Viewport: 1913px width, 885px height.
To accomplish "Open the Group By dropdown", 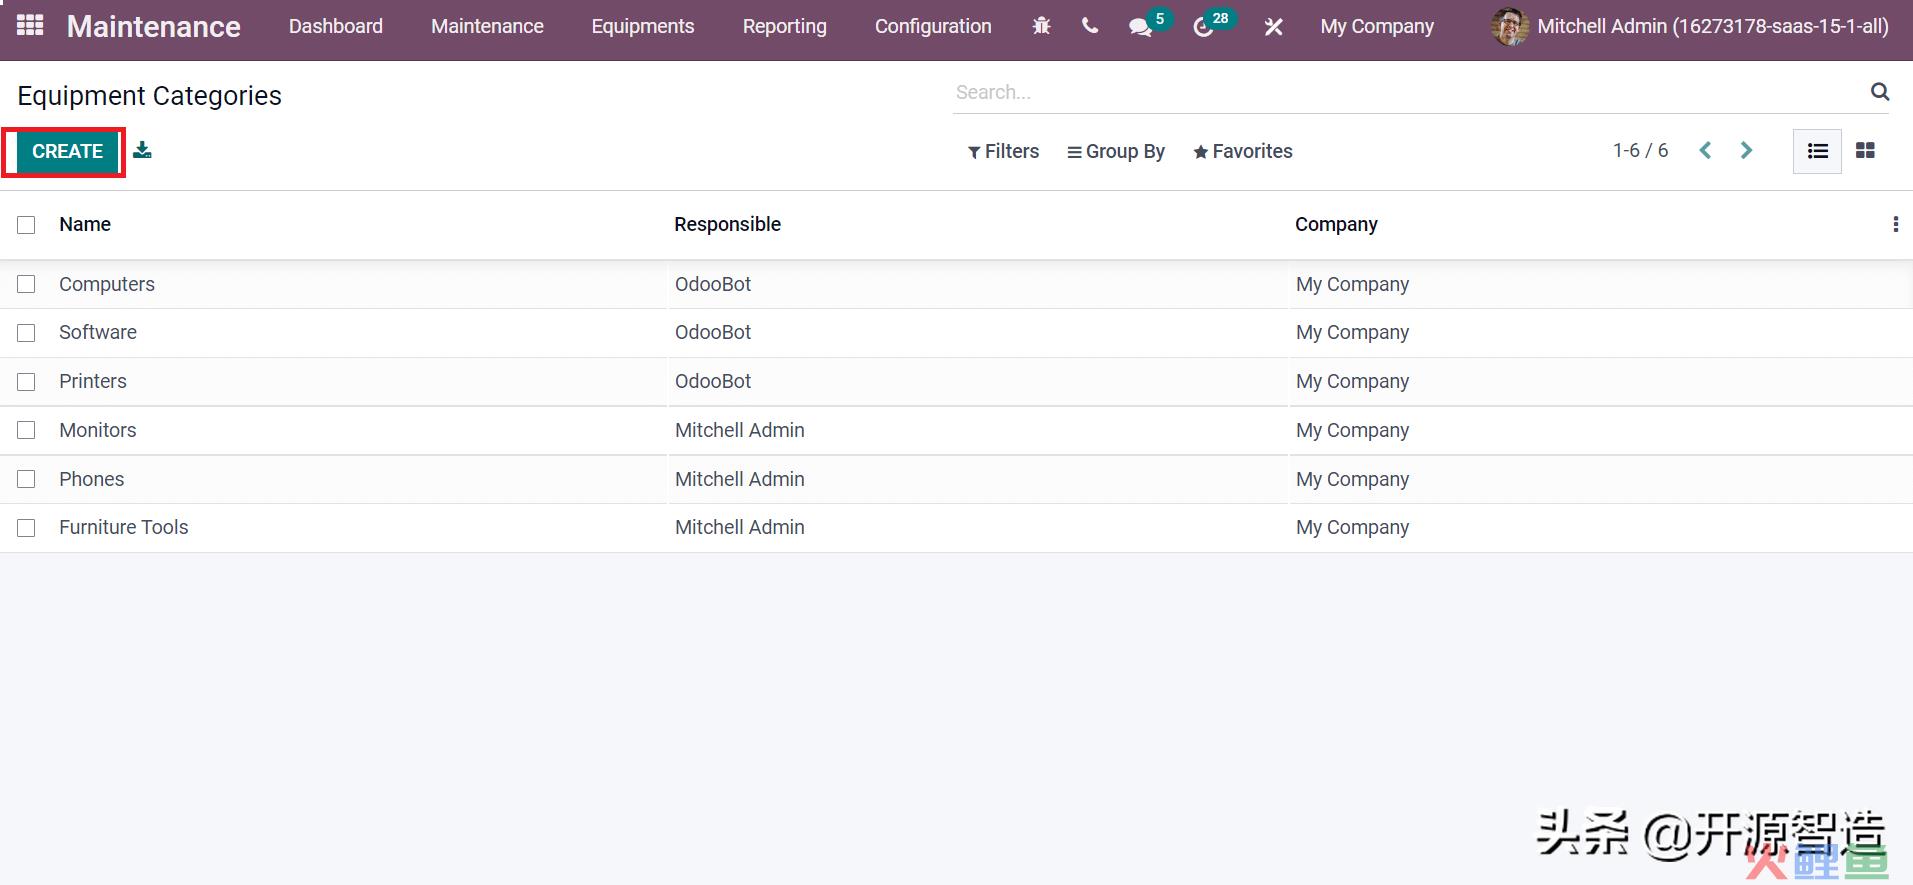I will (x=1116, y=151).
